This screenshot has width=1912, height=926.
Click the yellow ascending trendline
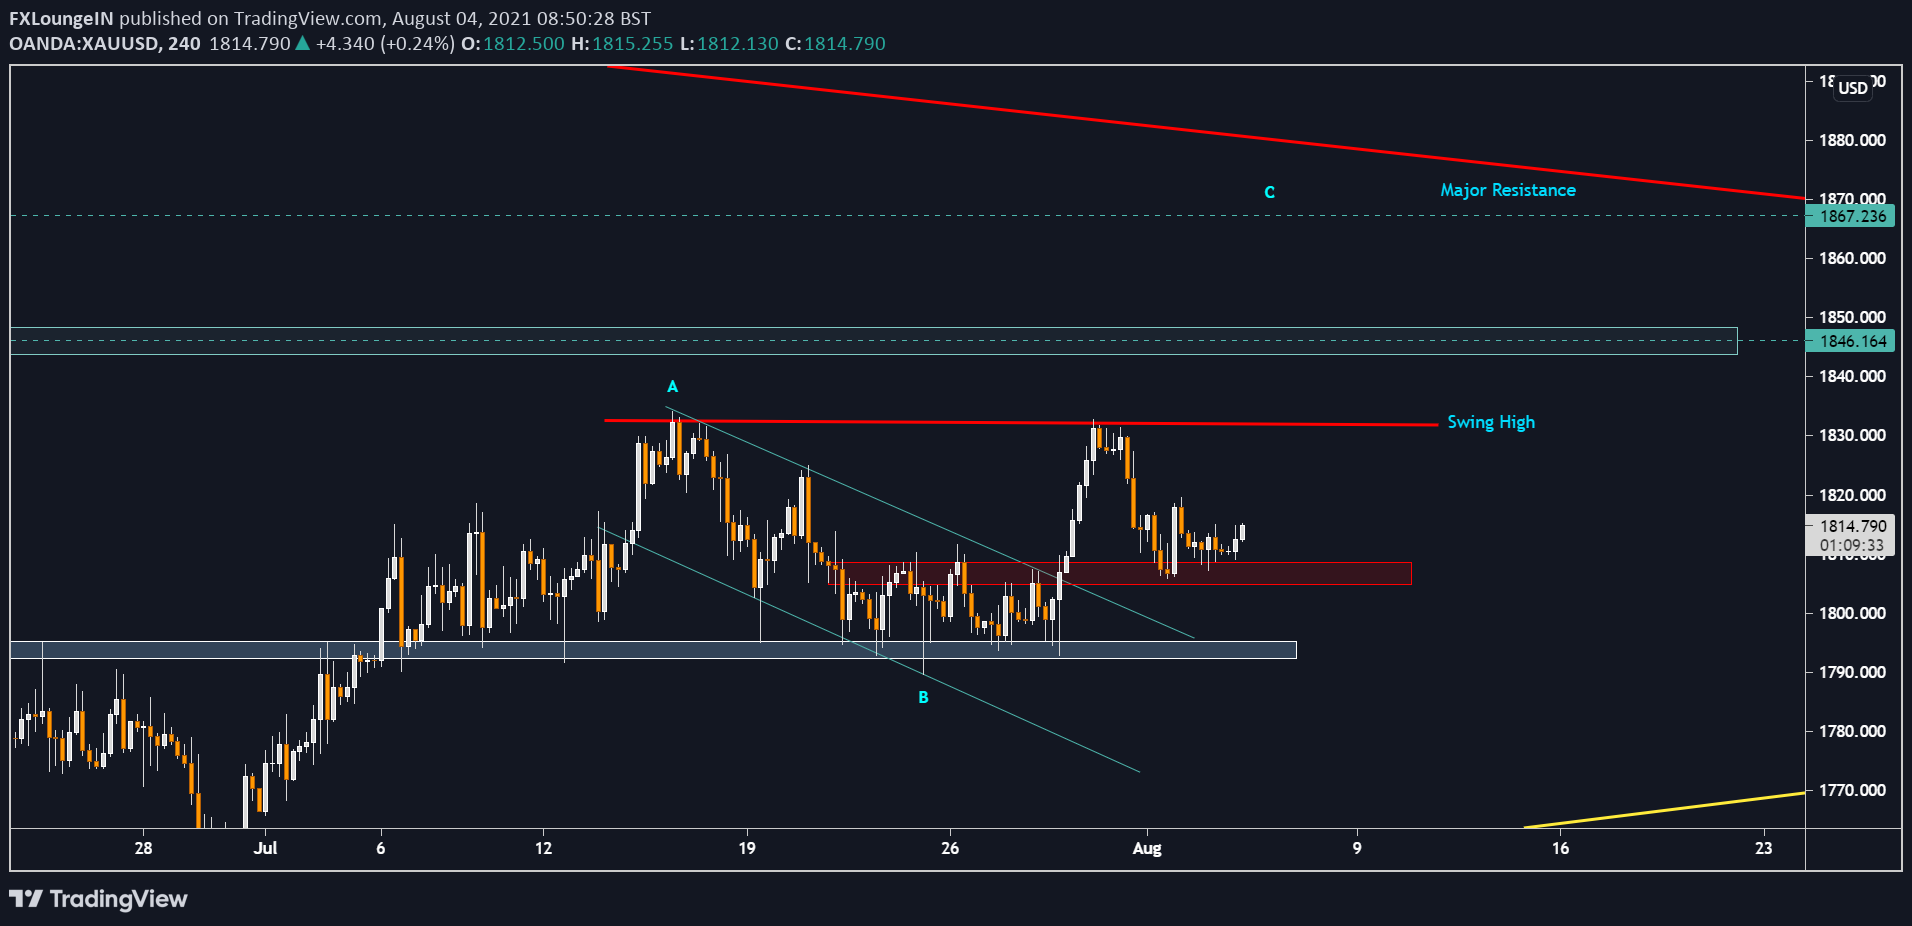pyautogui.click(x=1665, y=810)
